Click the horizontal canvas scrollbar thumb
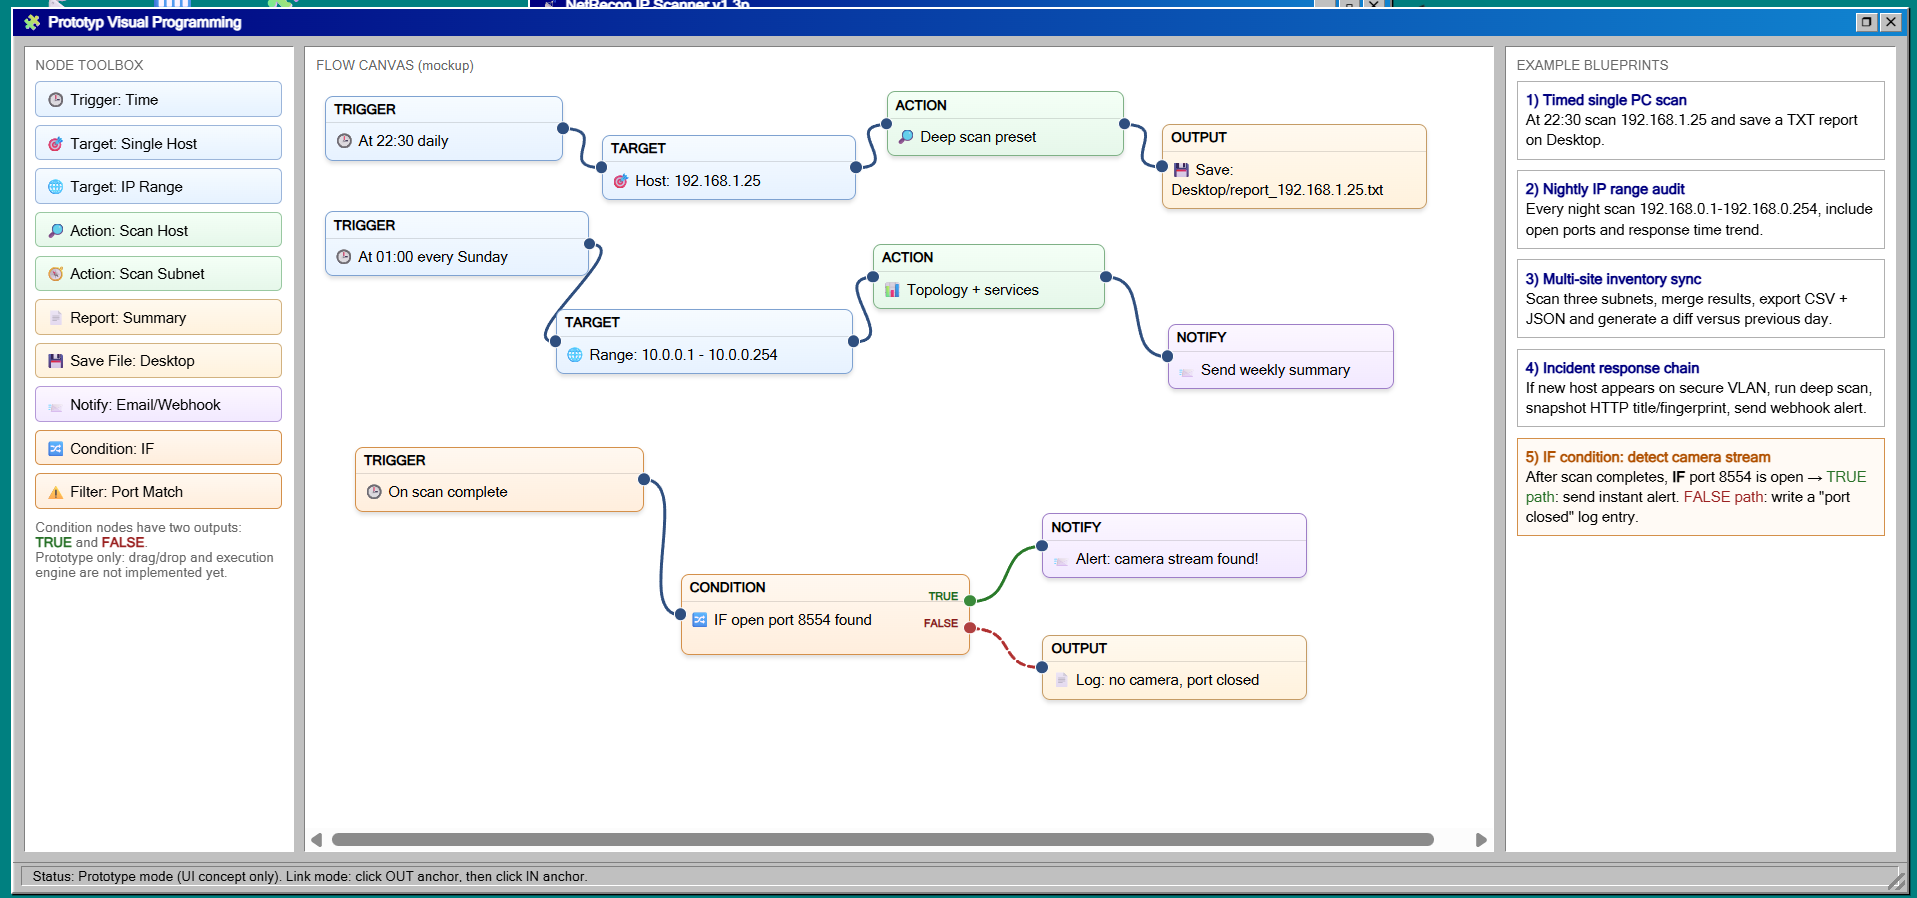Screen dimensions: 1917x898 point(883,840)
